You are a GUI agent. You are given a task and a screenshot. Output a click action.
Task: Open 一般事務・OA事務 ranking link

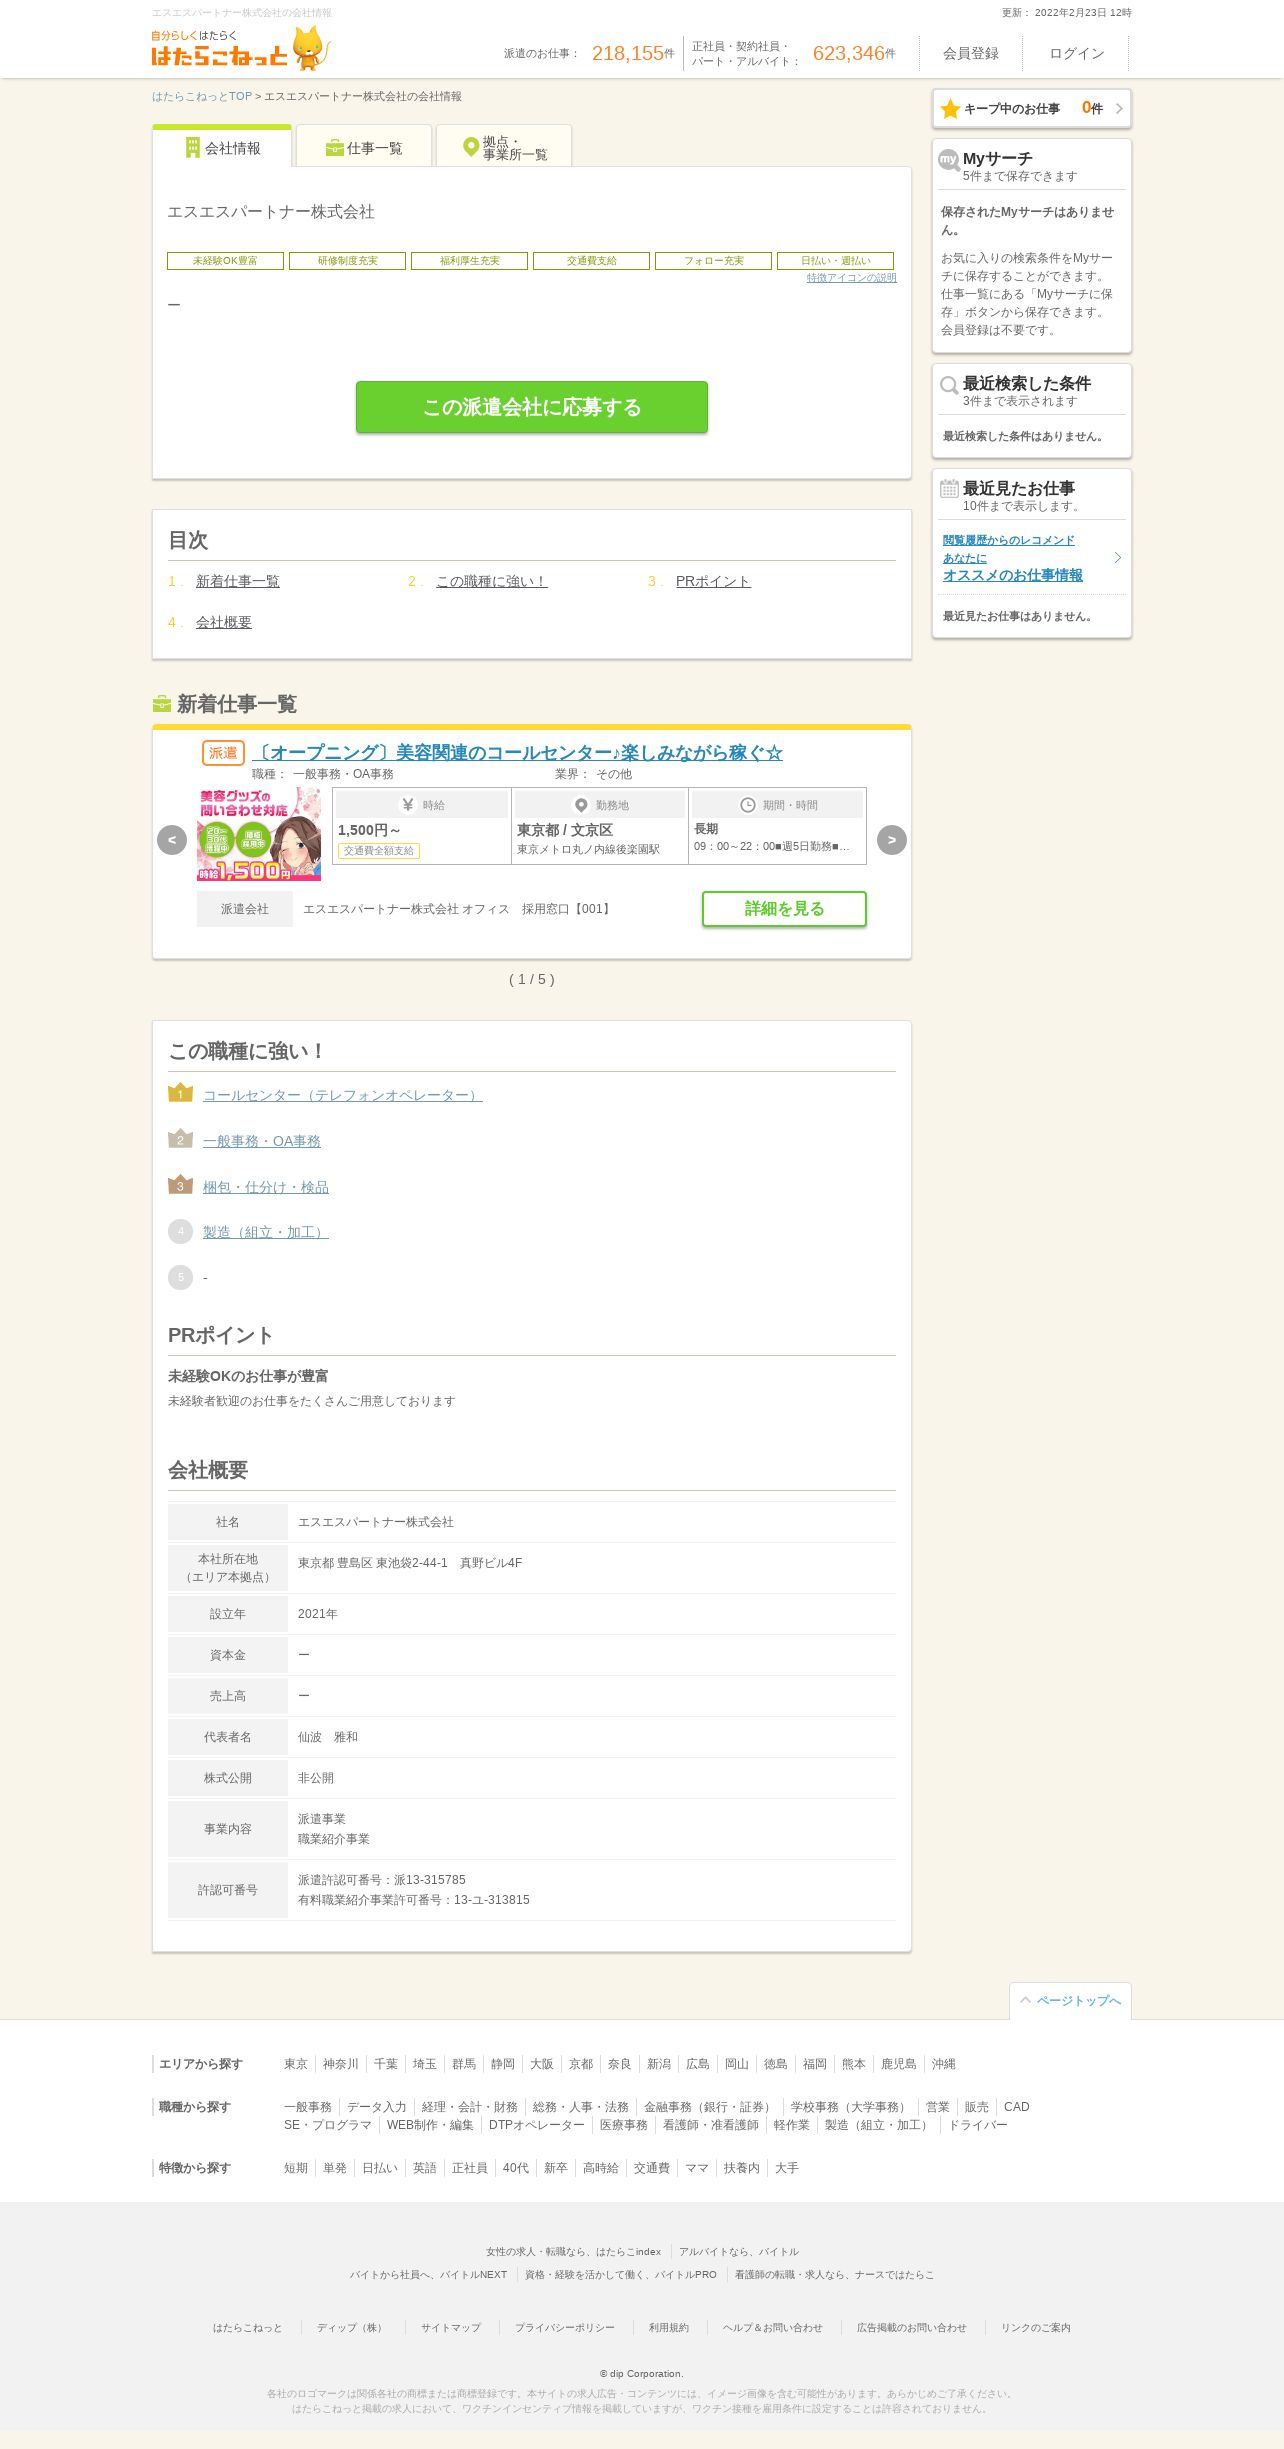[262, 1142]
